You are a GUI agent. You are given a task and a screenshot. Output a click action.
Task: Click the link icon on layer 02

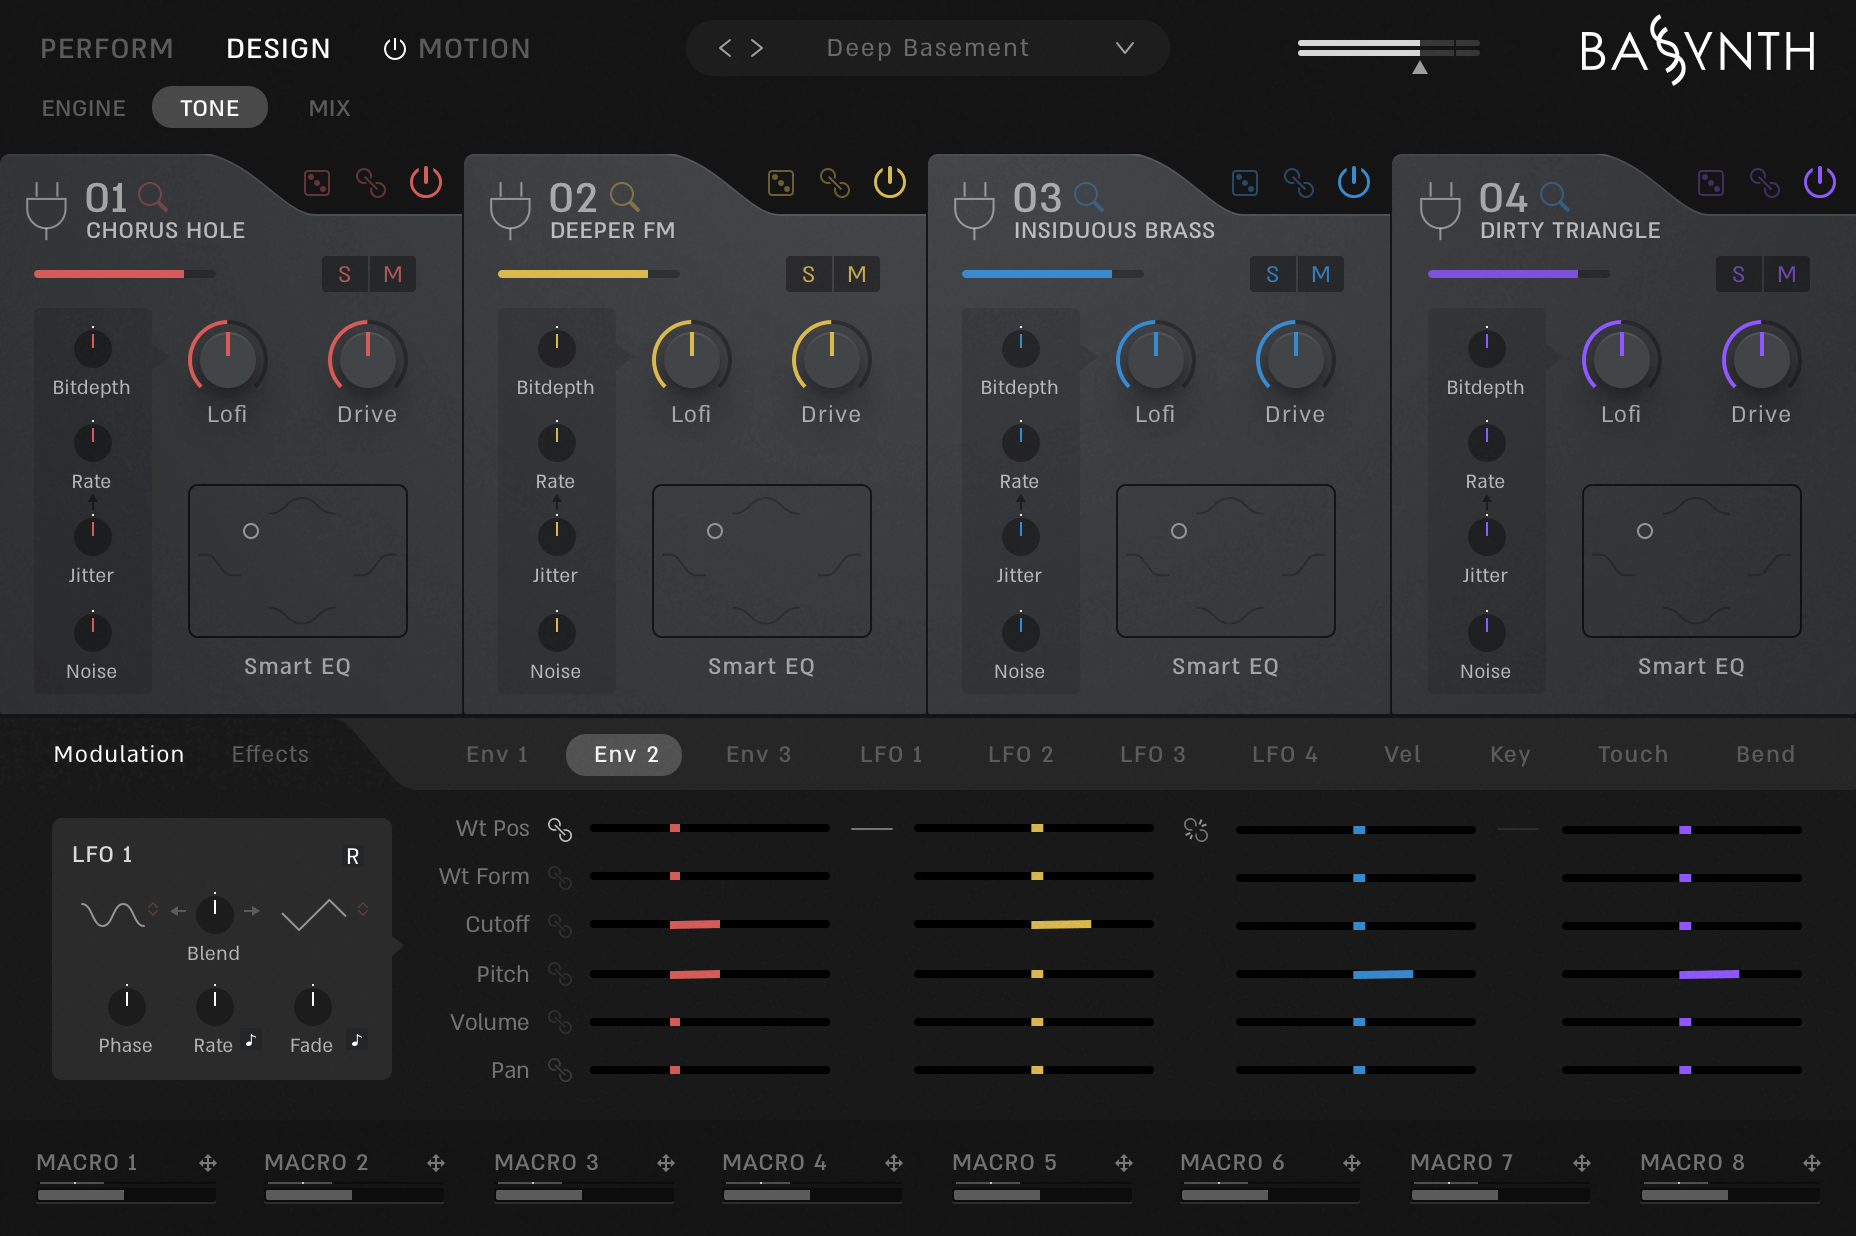pyautogui.click(x=835, y=183)
